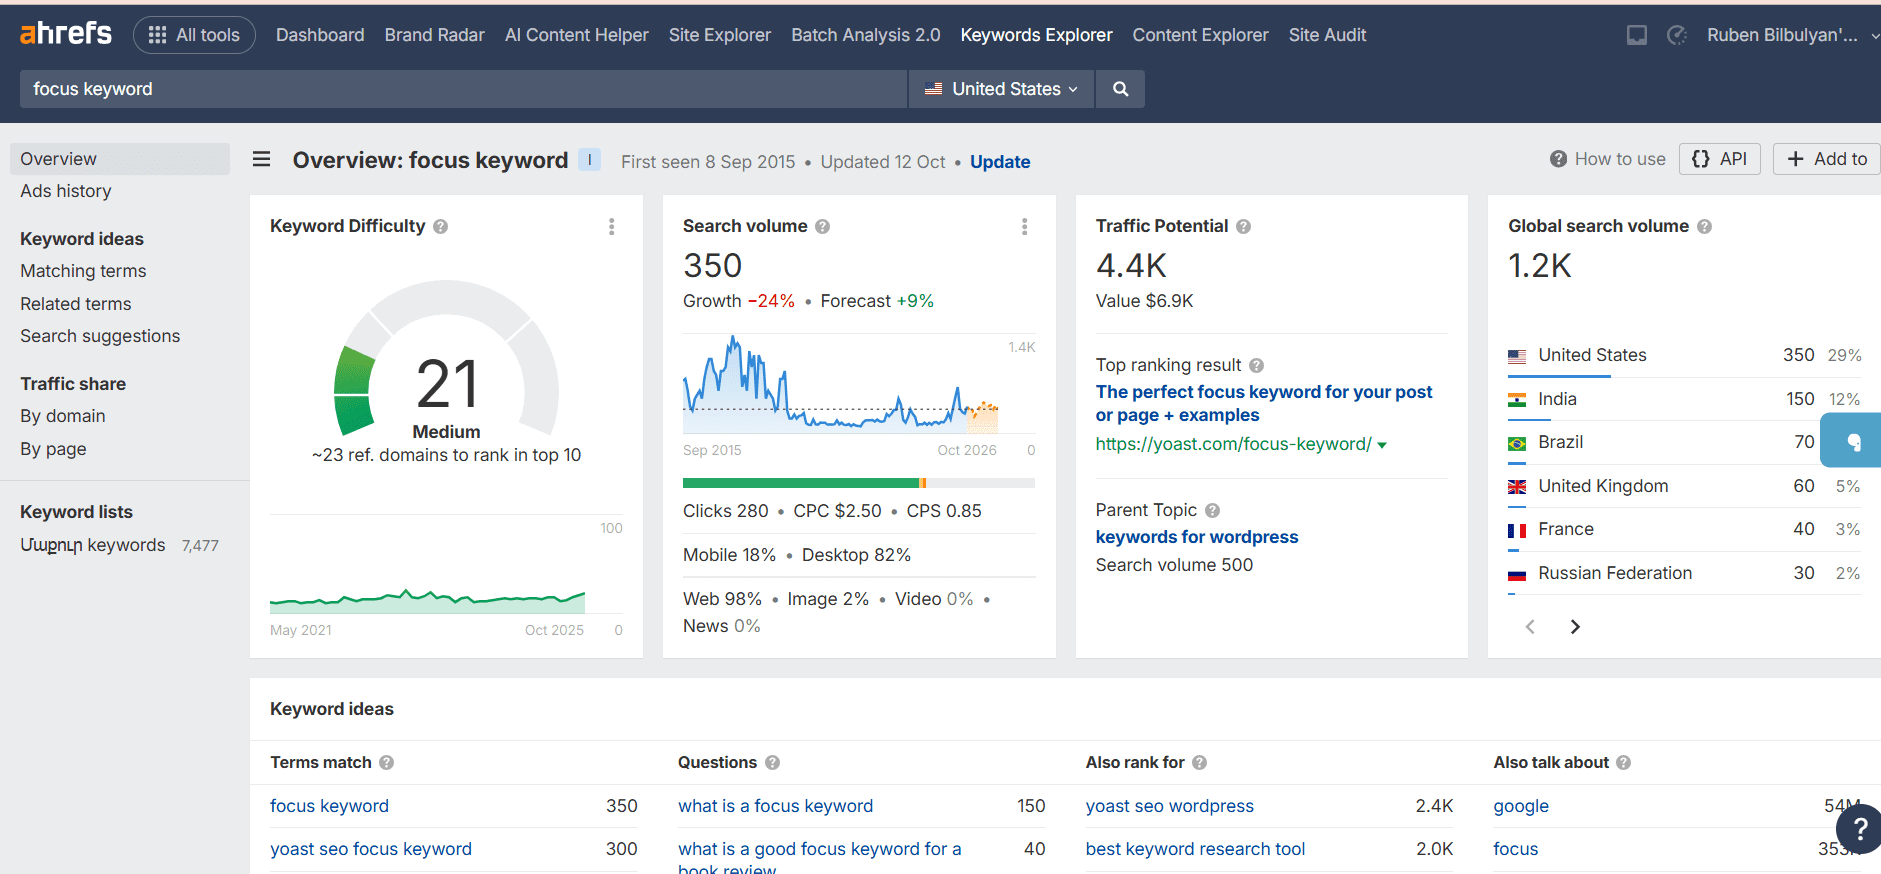Expand the yoast.com URL dropdown arrow
The height and width of the screenshot is (874, 1881).
click(x=1382, y=445)
